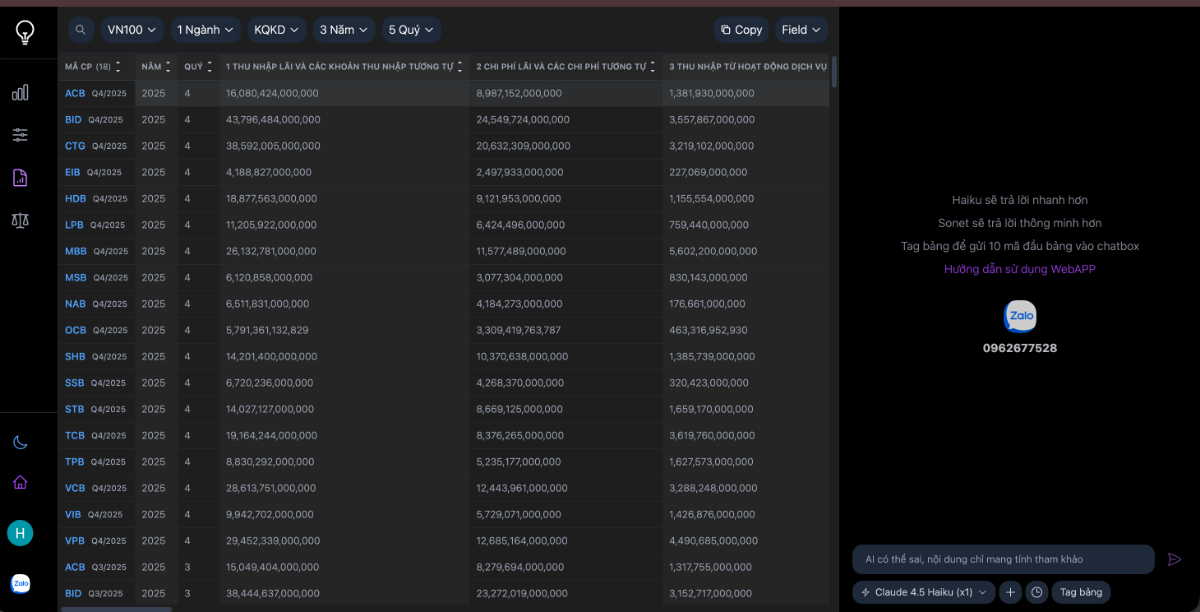Open the Claude 4.5 Haiku model selector
Image resolution: width=1200 pixels, height=612 pixels.
(x=922, y=592)
